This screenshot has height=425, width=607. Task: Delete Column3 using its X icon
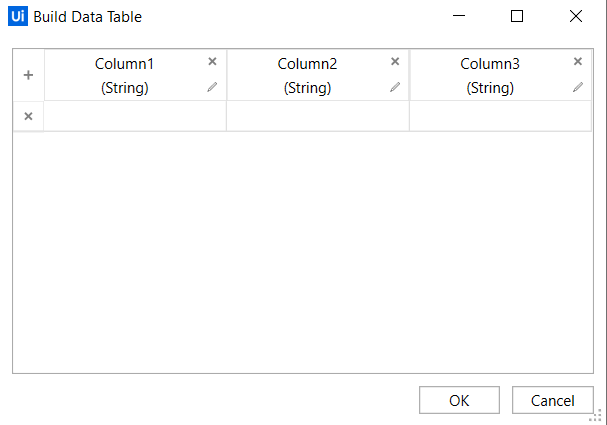(578, 61)
